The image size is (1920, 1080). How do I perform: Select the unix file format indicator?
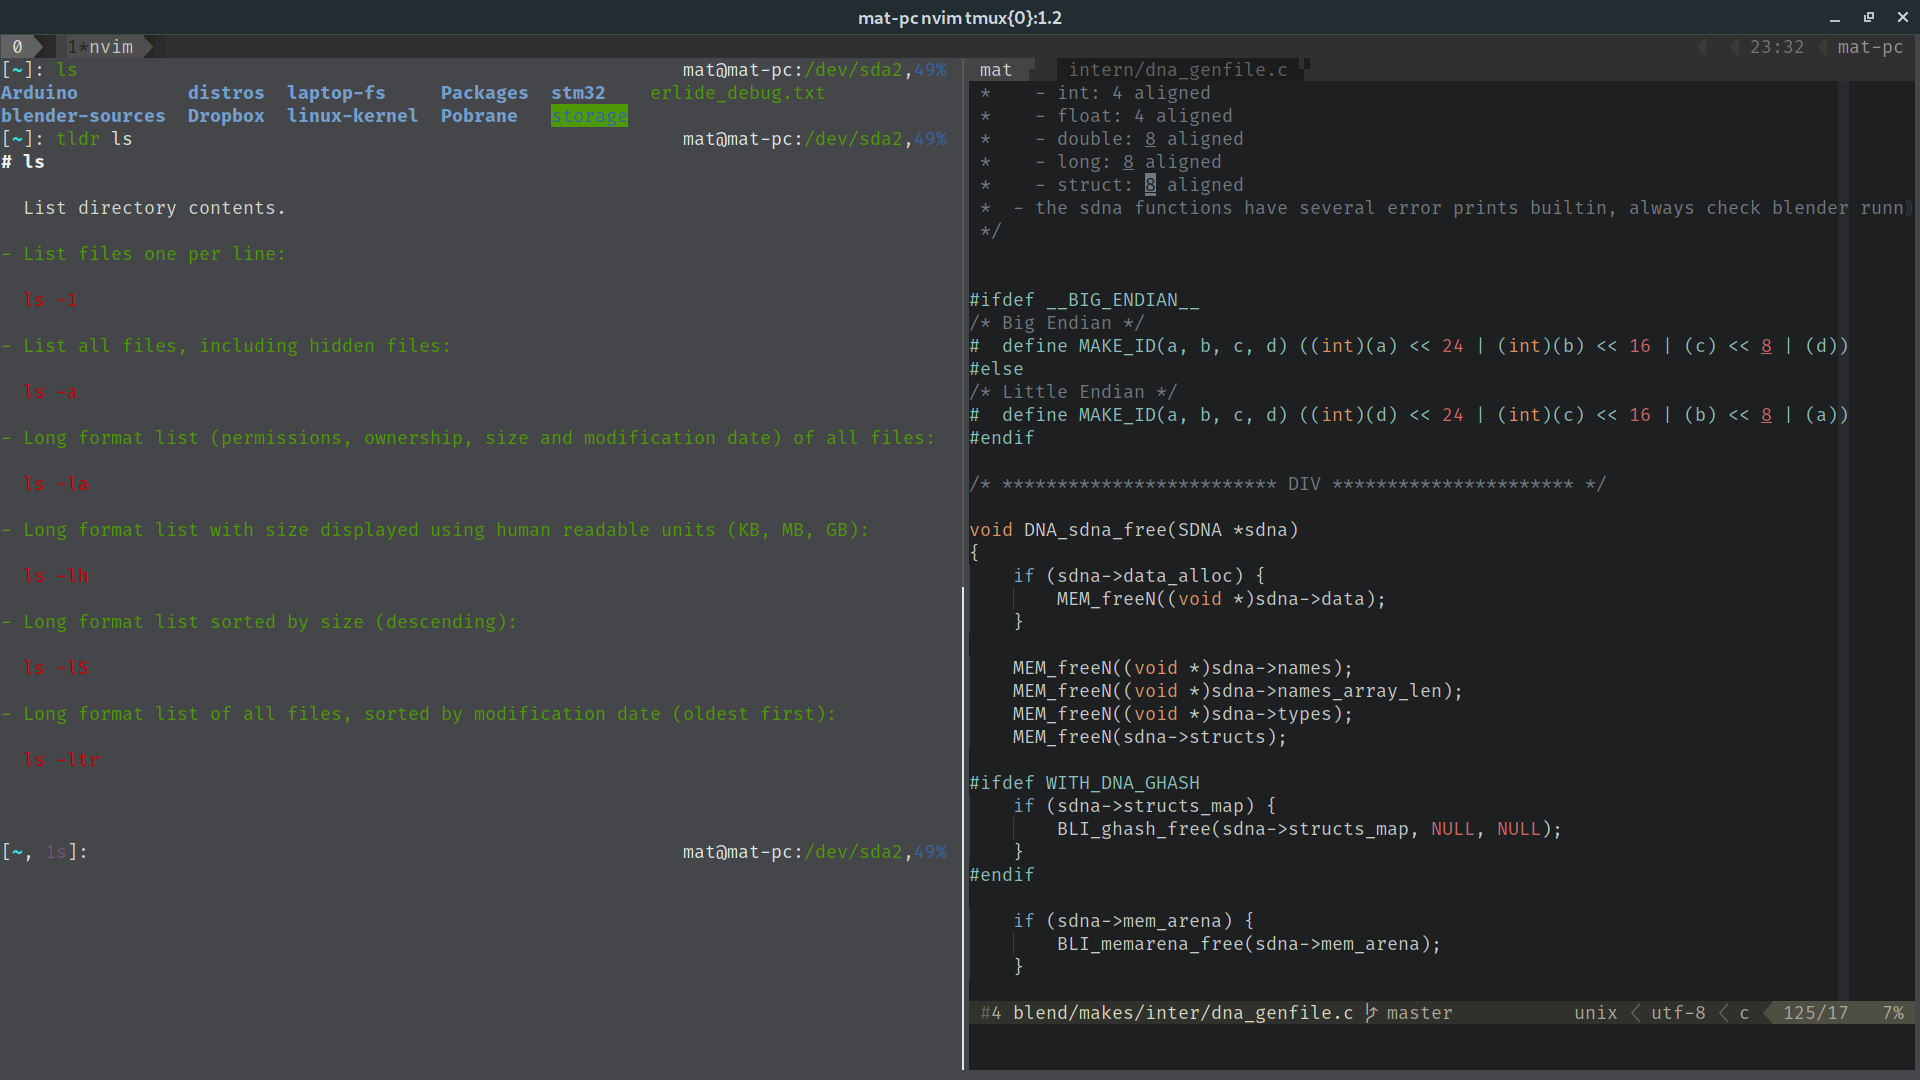(1595, 1013)
